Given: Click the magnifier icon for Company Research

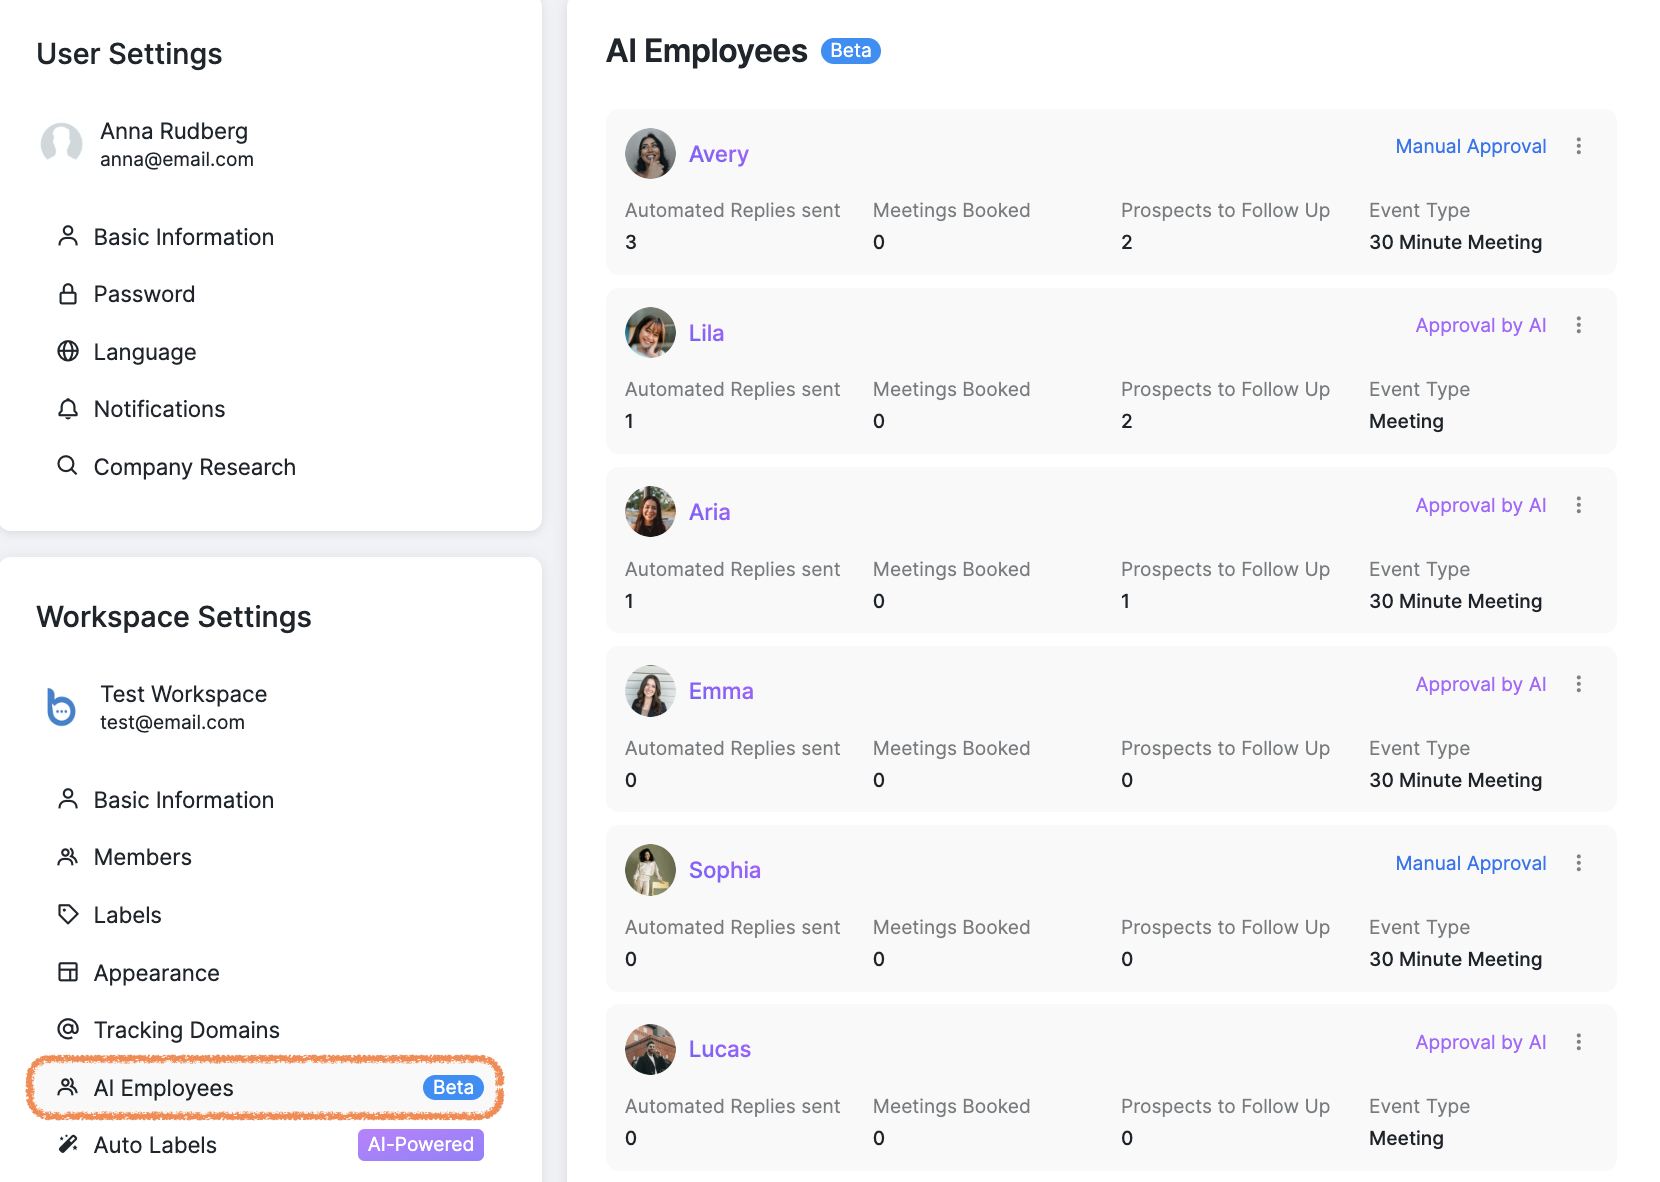Looking at the screenshot, I should pyautogui.click(x=68, y=466).
